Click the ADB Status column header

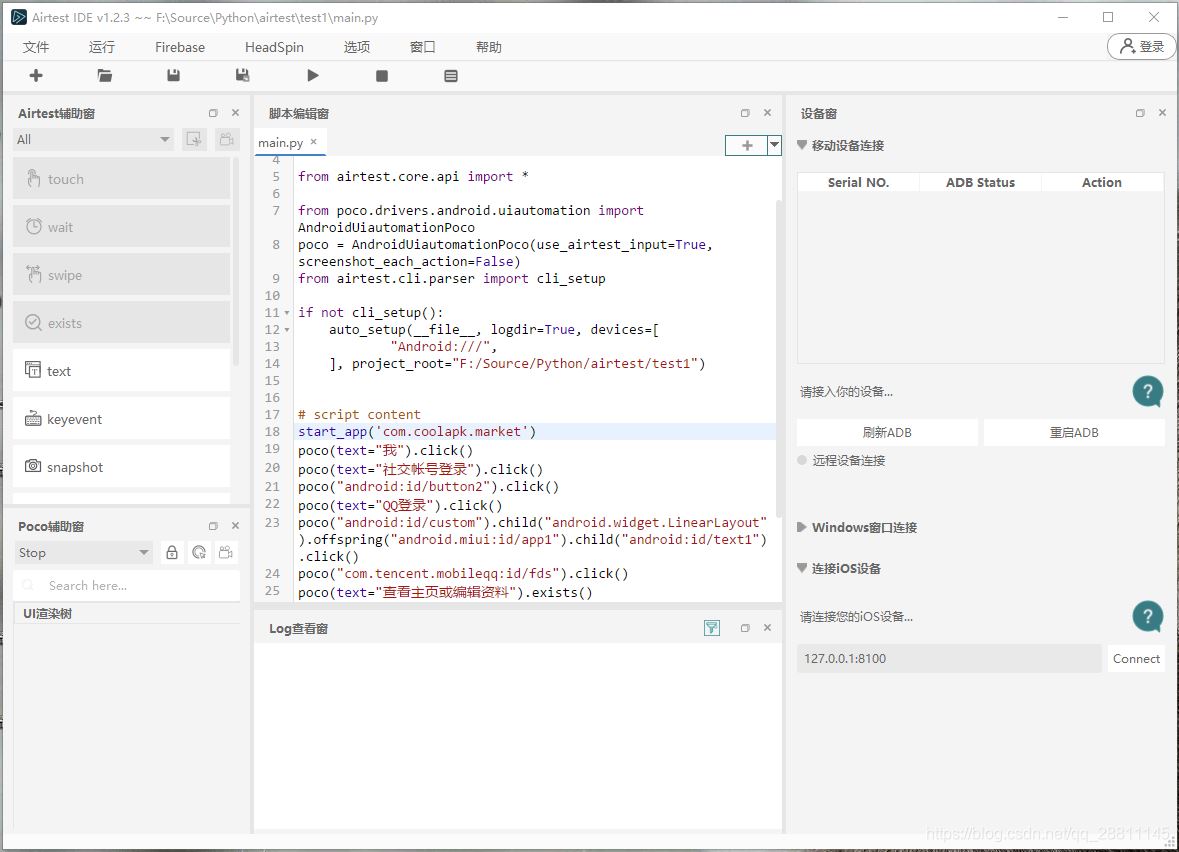(980, 182)
